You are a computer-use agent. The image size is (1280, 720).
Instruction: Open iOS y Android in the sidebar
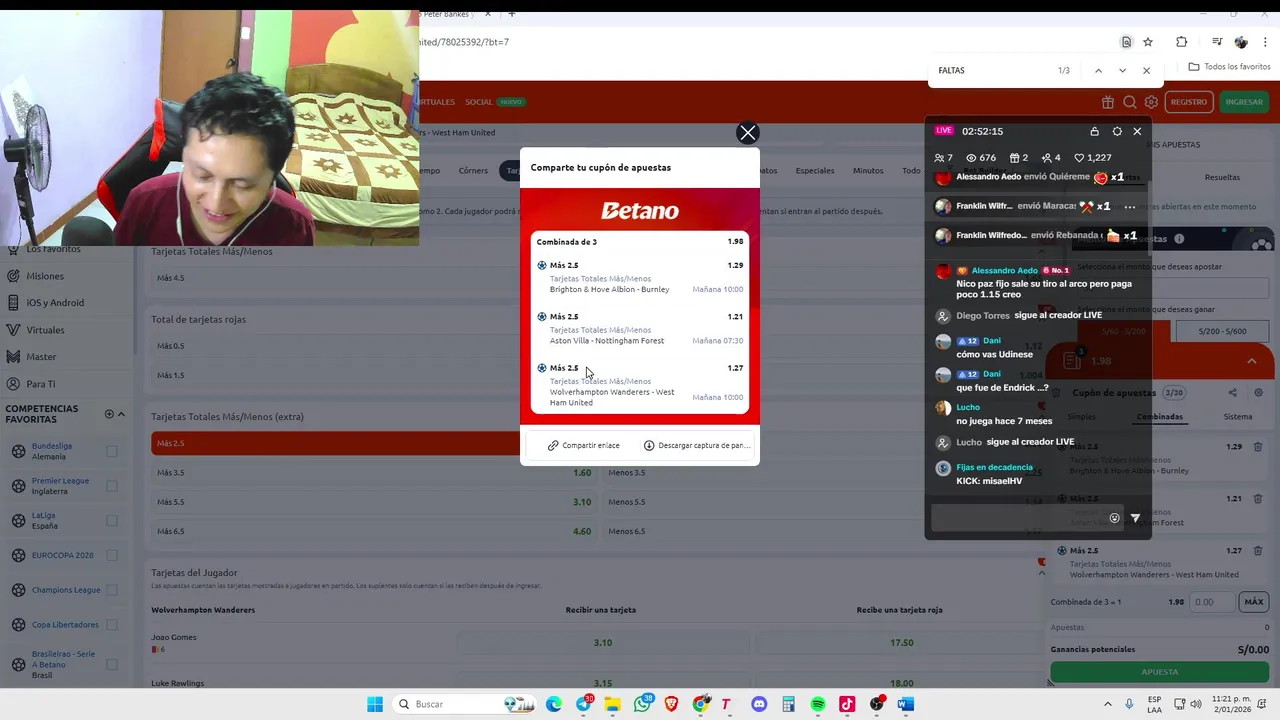click(55, 303)
